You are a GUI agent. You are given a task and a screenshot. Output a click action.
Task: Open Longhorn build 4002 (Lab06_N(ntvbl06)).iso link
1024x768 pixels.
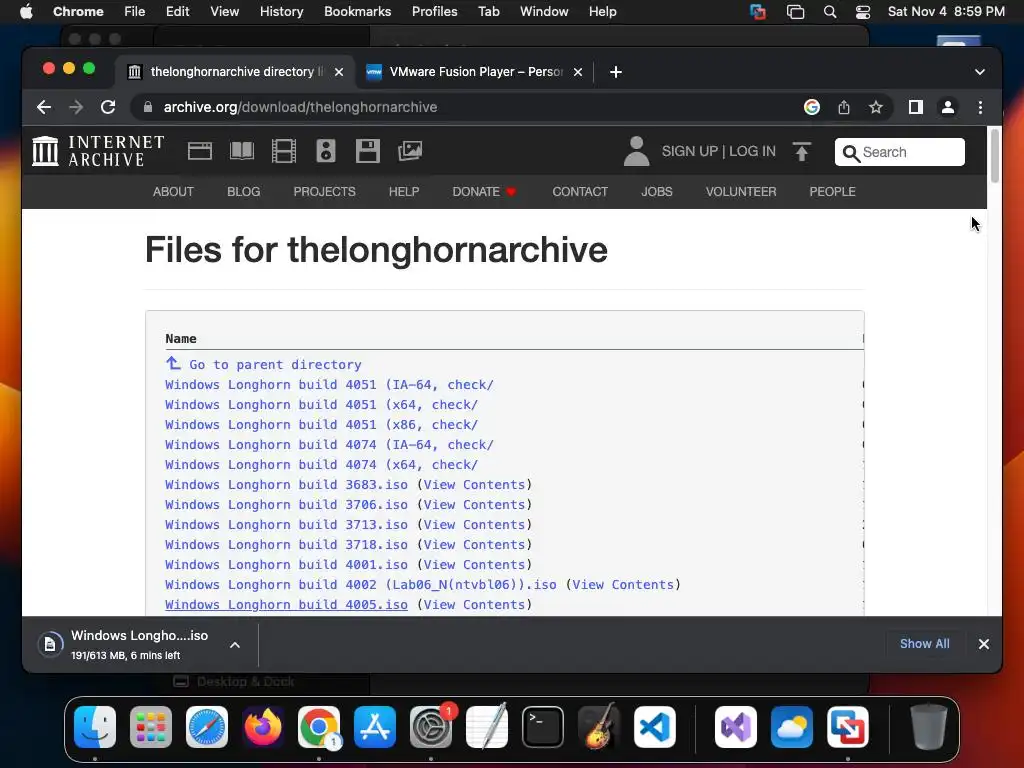[360, 585]
